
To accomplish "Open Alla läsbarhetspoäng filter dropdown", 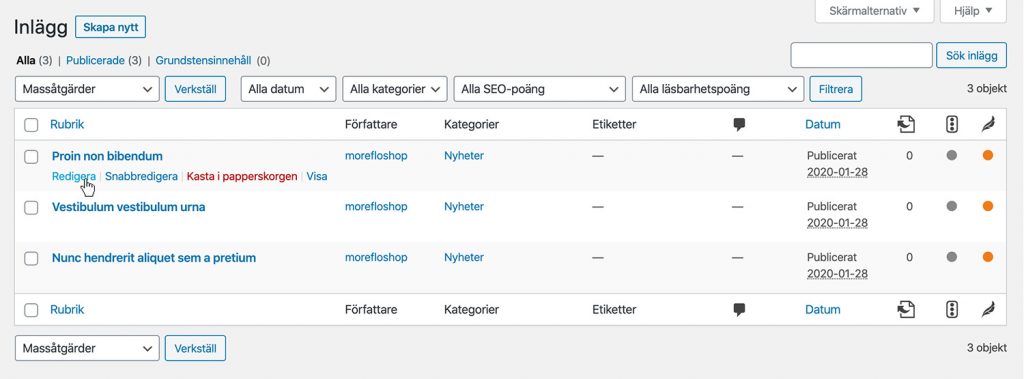I will coord(718,89).
